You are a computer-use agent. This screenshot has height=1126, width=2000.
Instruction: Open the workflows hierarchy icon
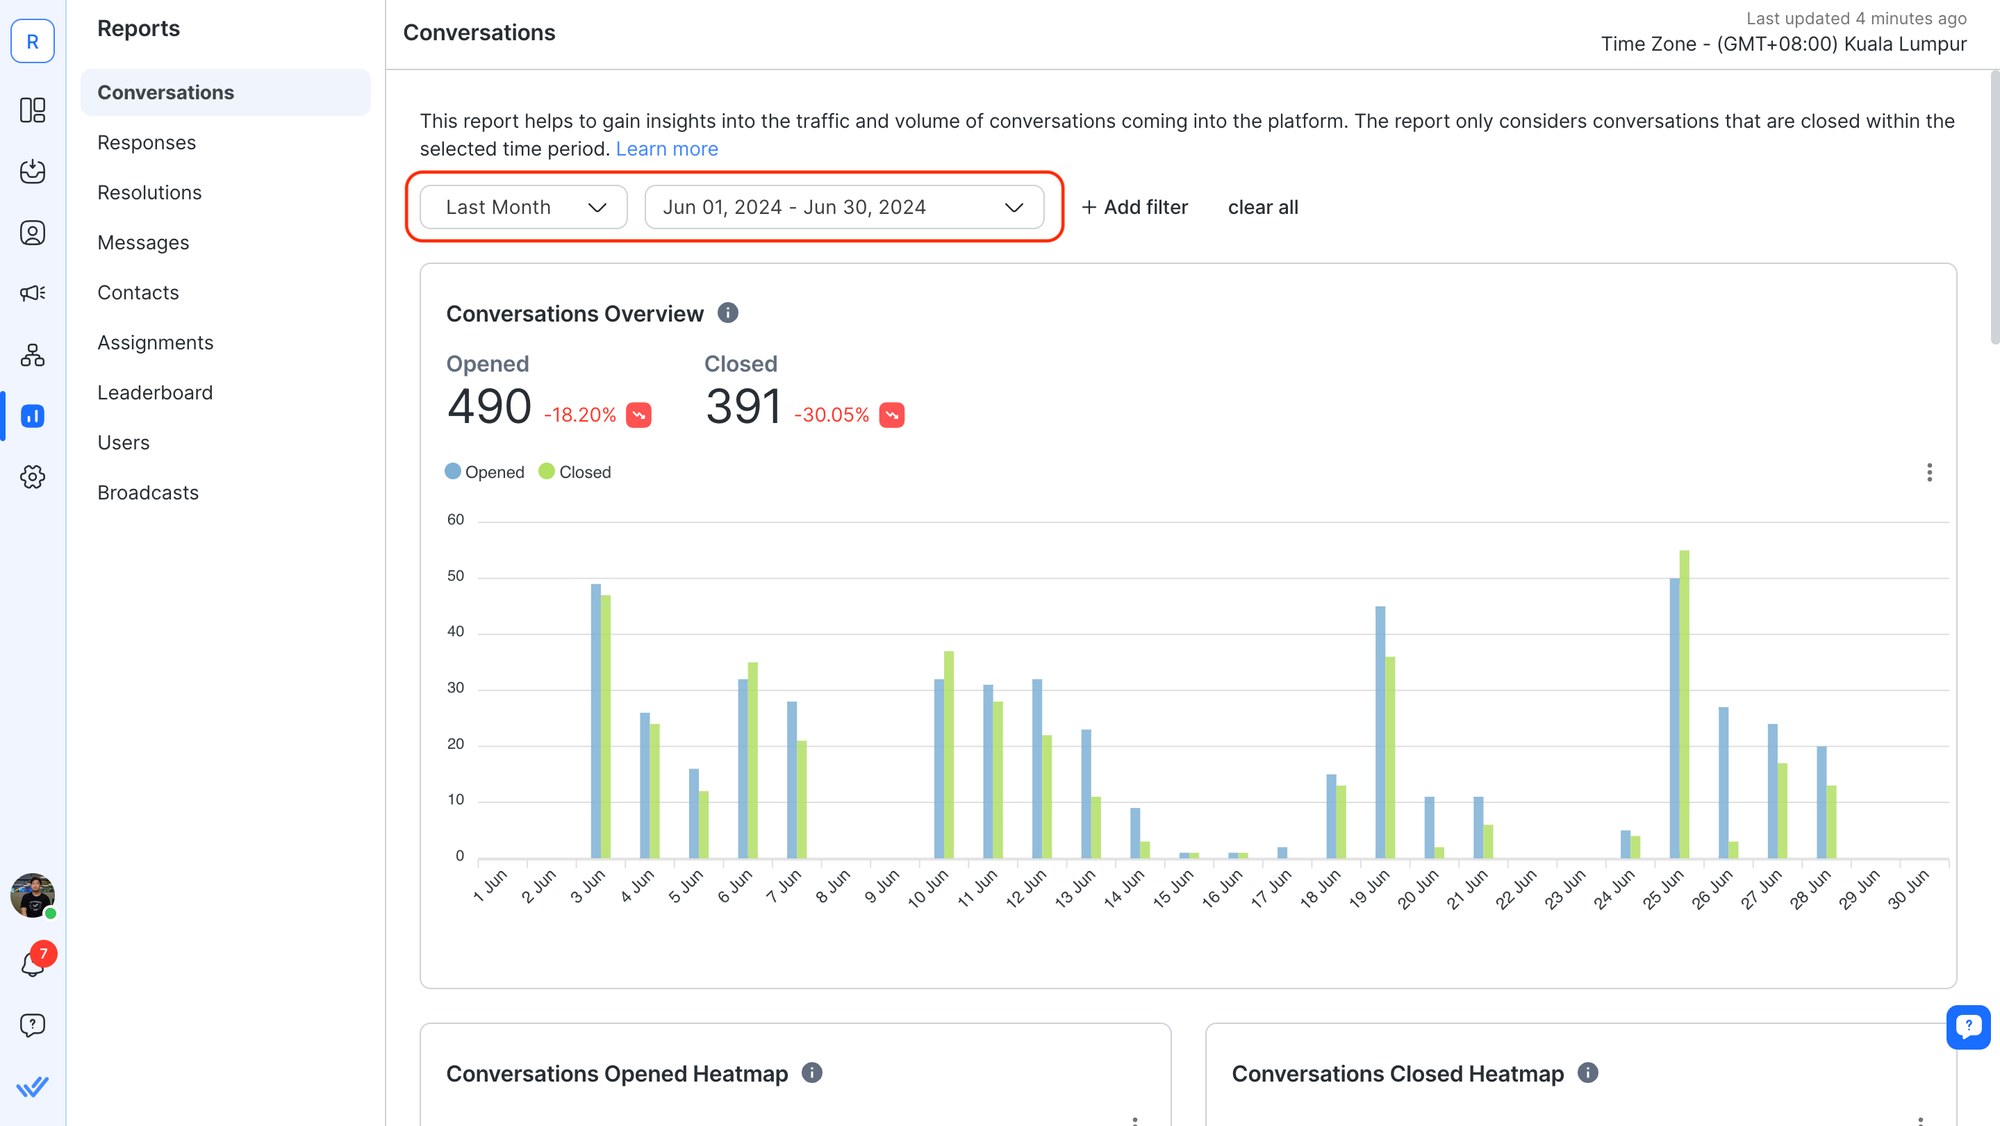click(33, 355)
